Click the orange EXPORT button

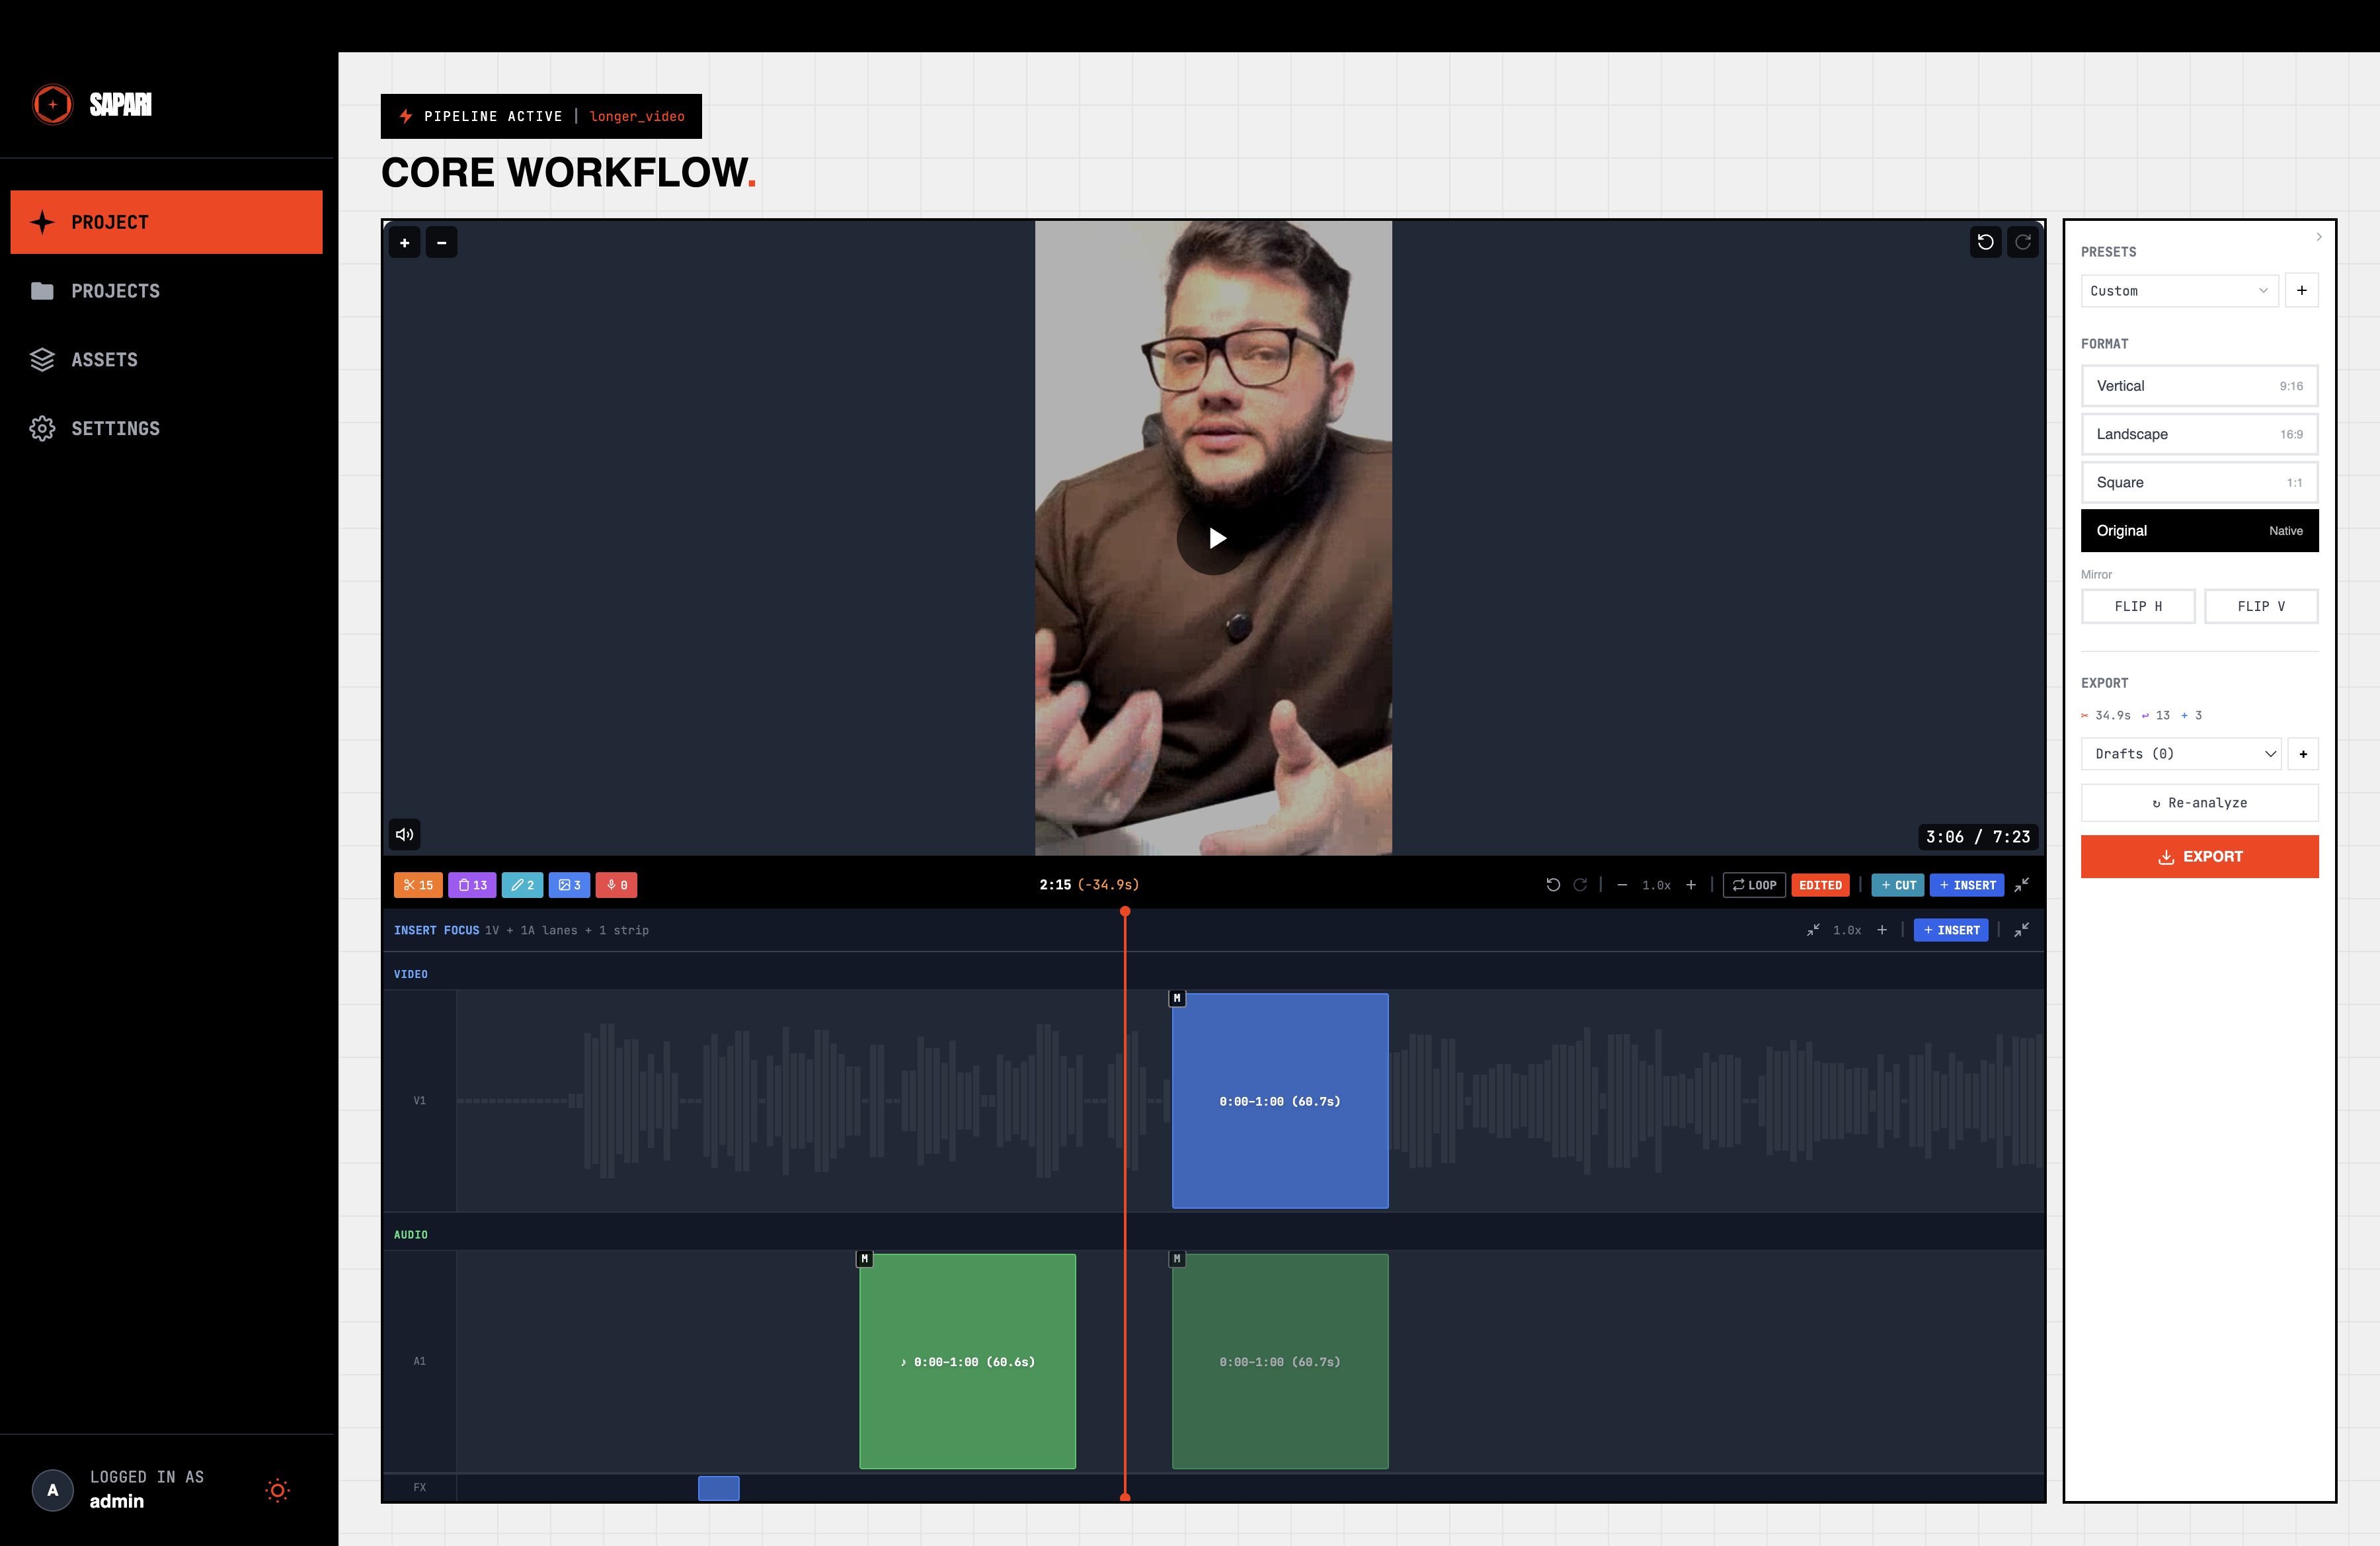click(2199, 856)
